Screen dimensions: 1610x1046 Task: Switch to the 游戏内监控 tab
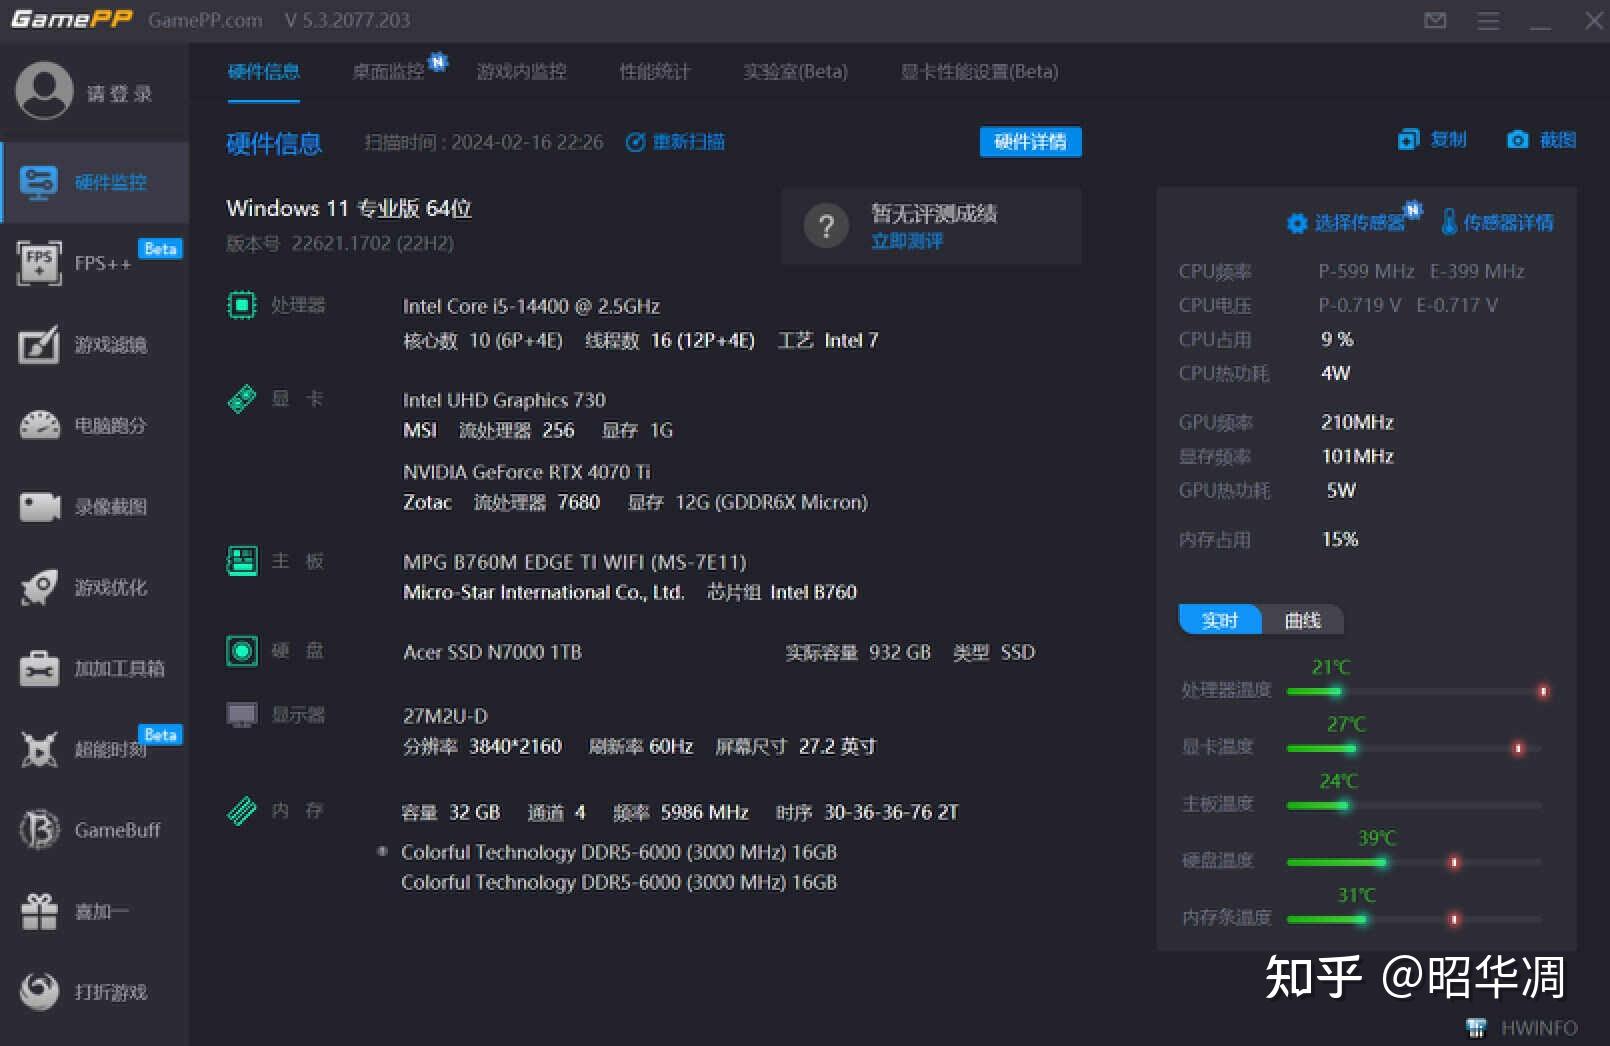tap(521, 71)
